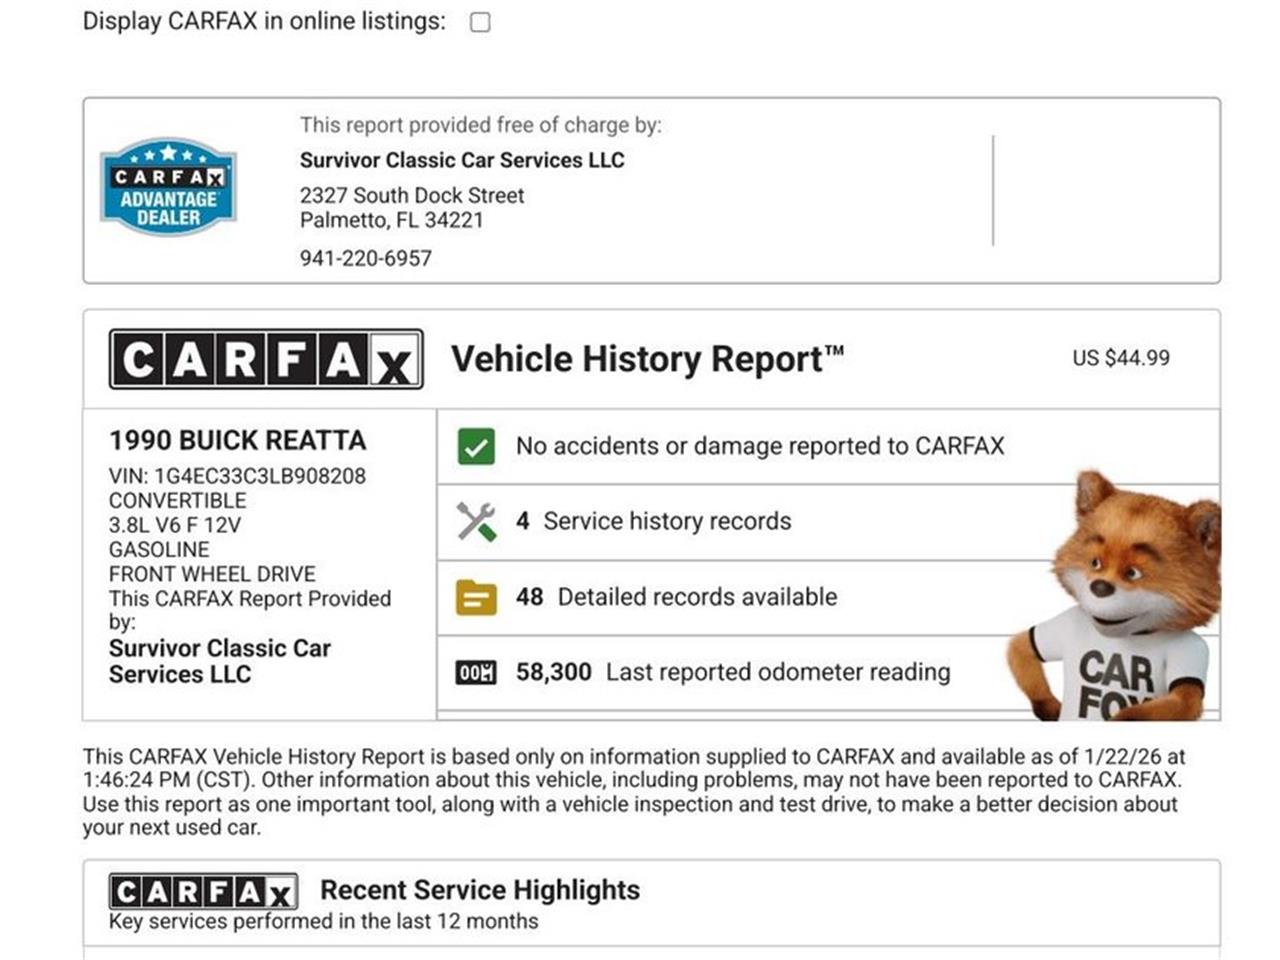The width and height of the screenshot is (1280, 960).
Task: Click the green no-accidents checkmark icon
Action: point(476,446)
